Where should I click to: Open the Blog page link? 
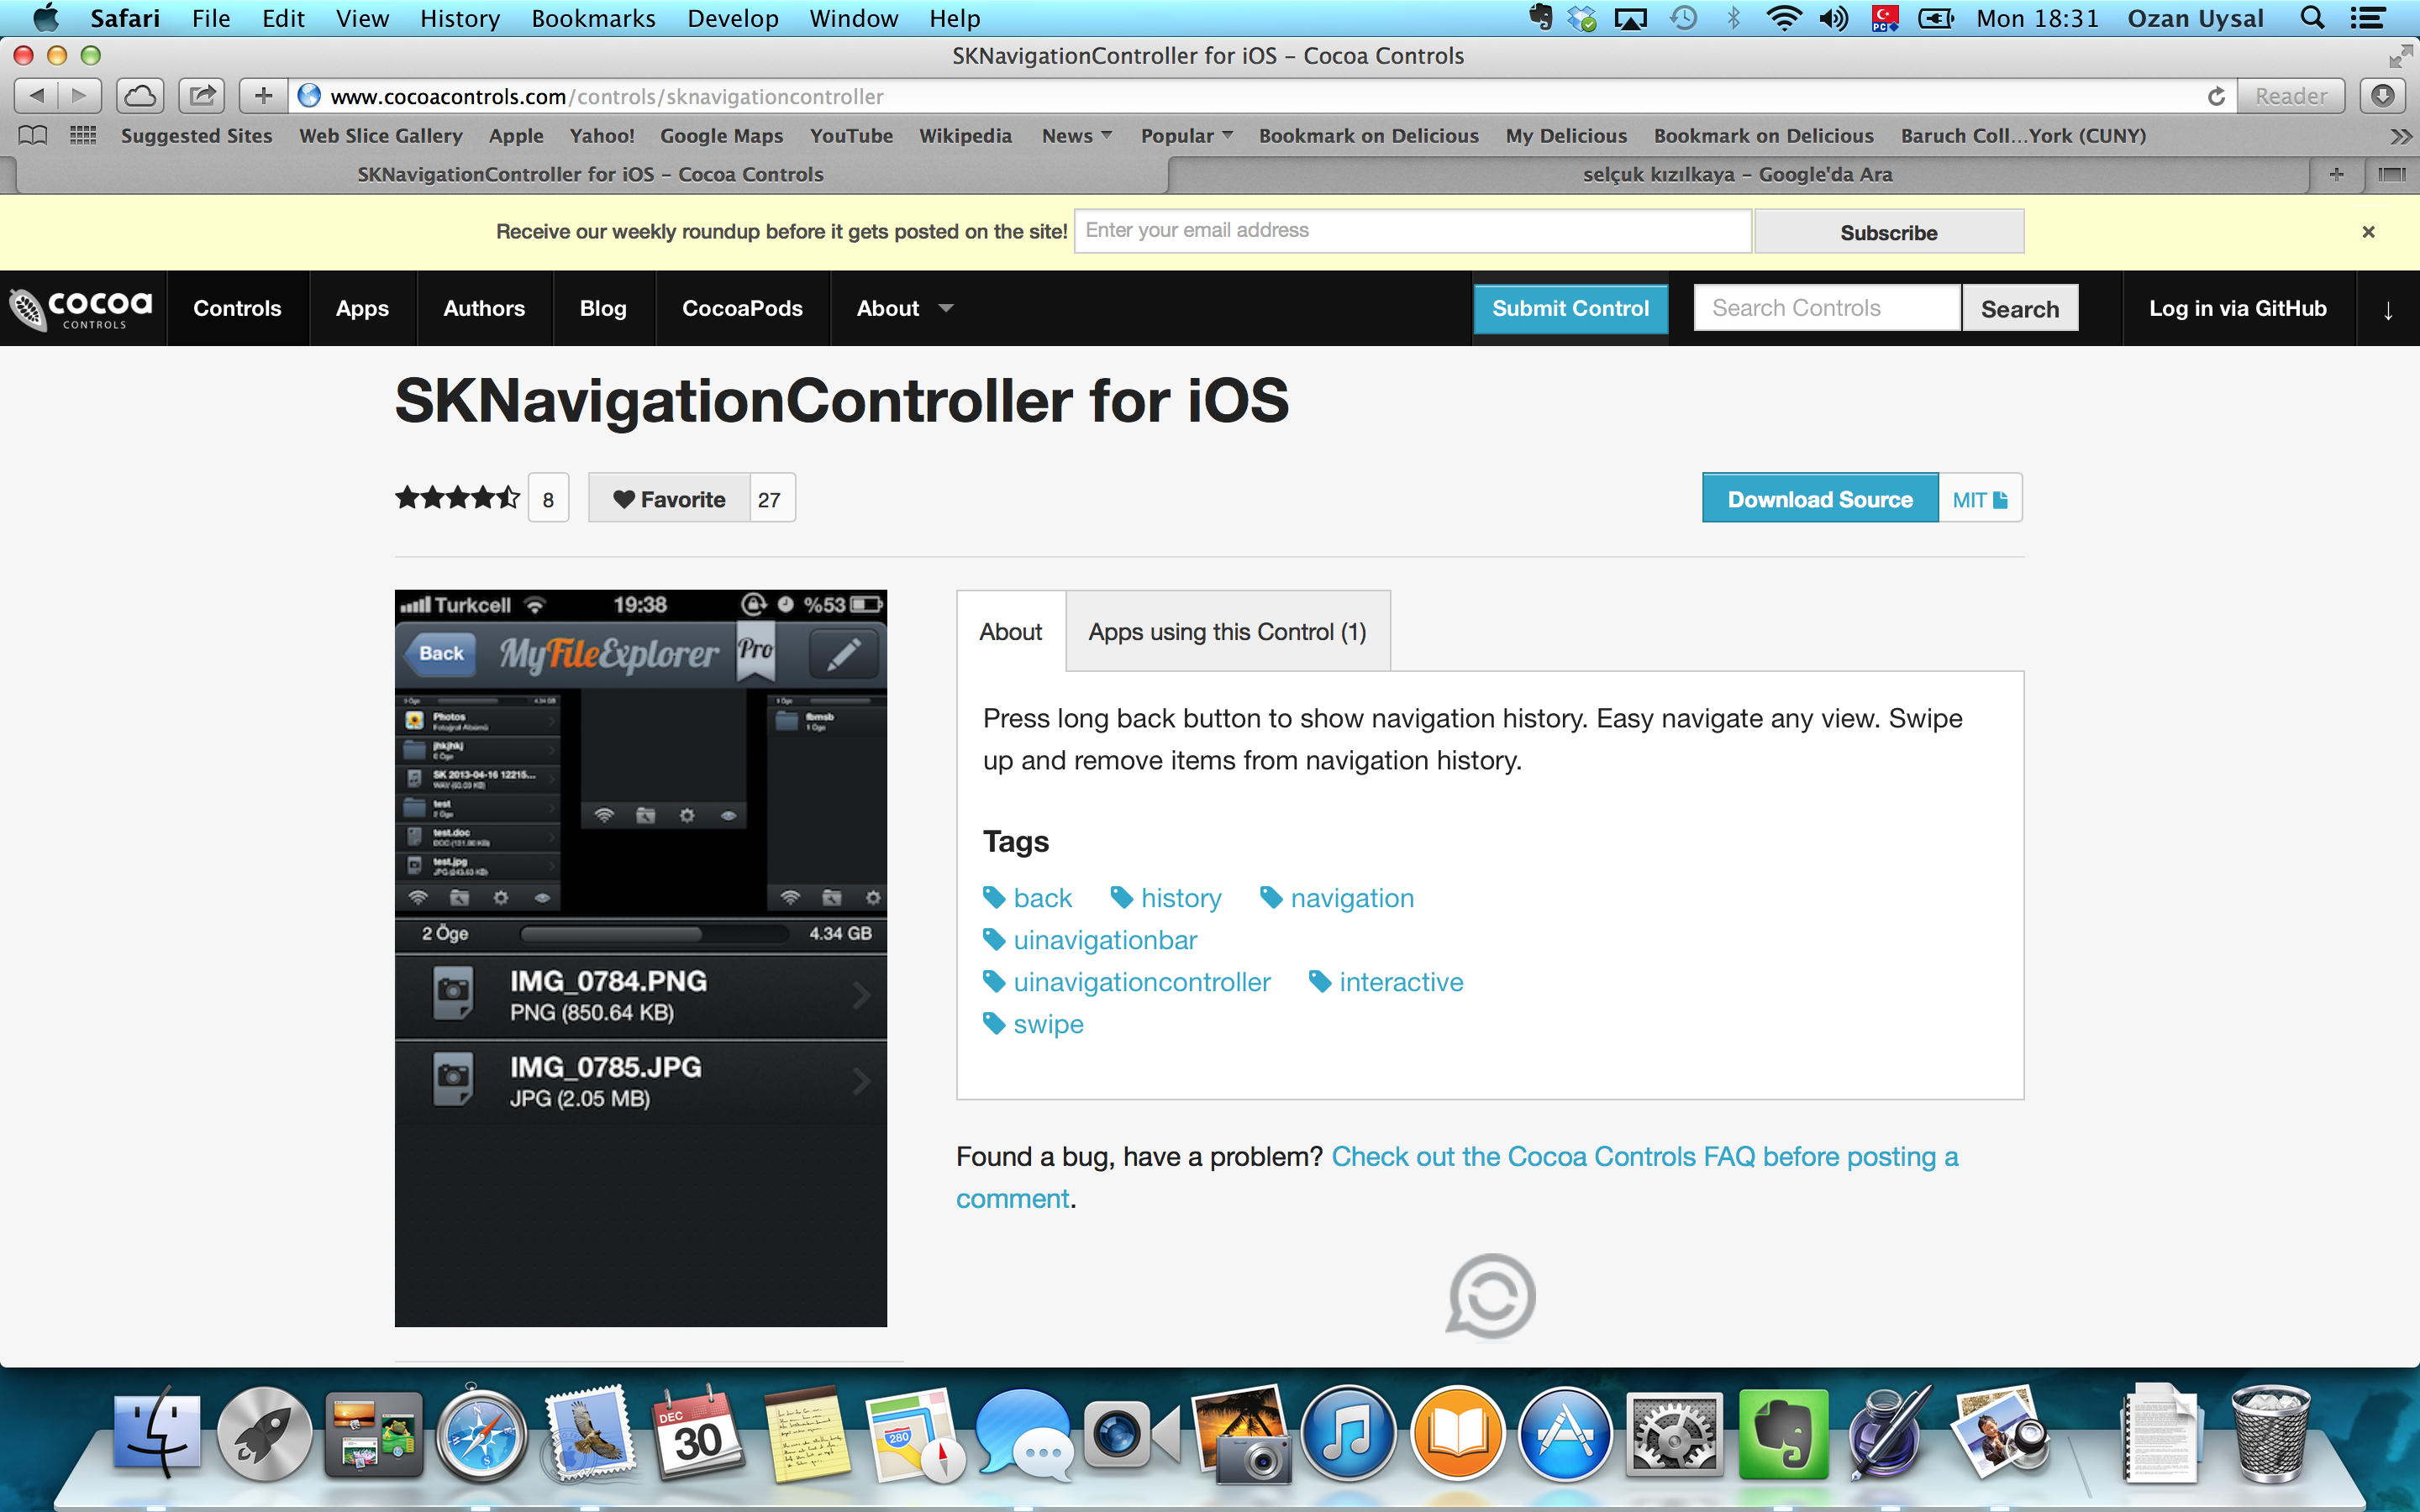click(x=603, y=309)
